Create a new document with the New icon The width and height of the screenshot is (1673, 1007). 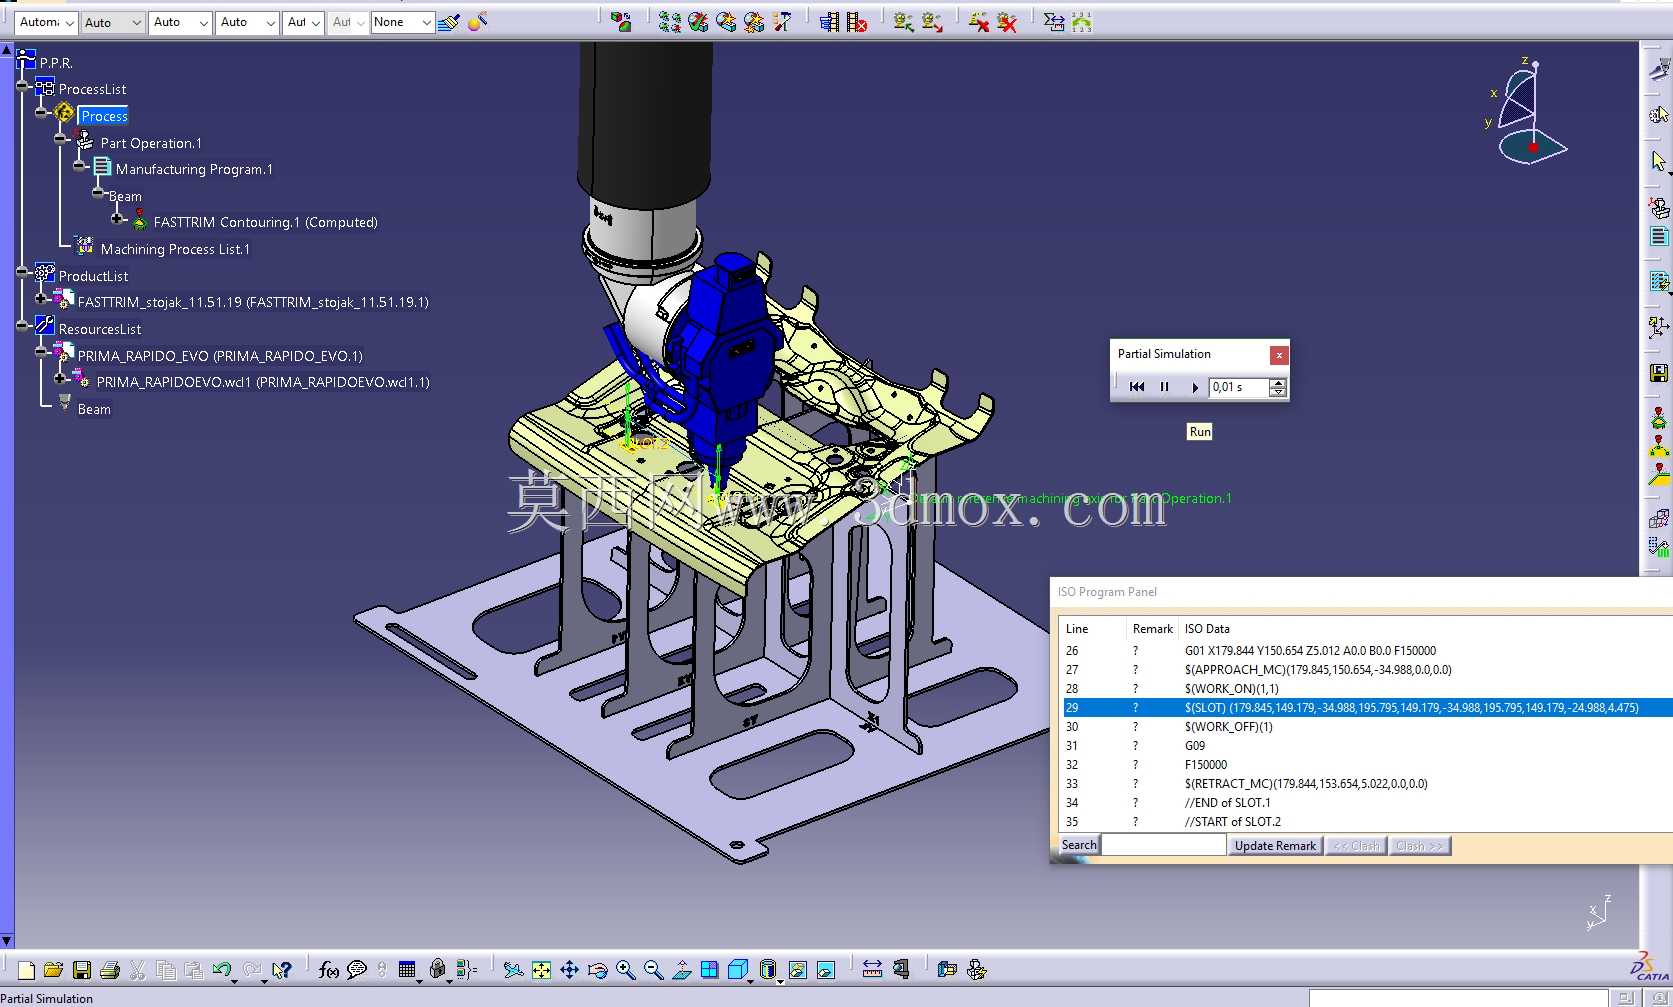pos(26,969)
